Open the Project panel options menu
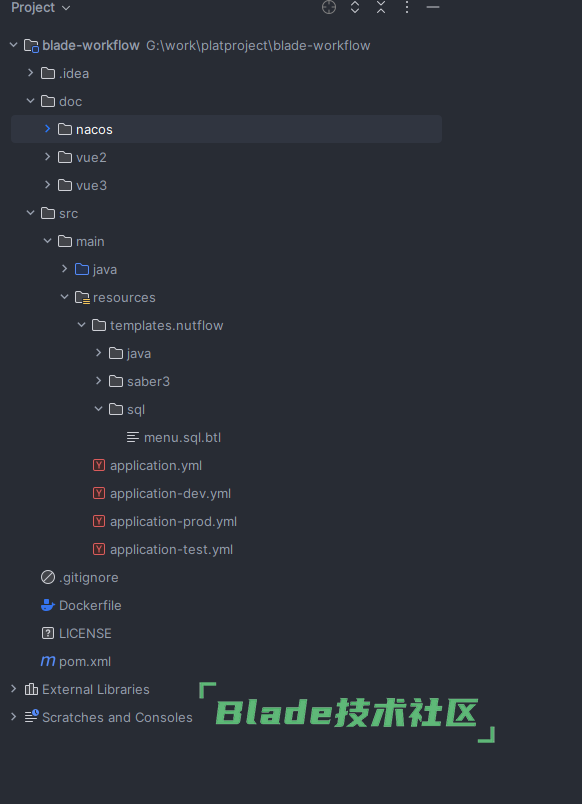 407,7
